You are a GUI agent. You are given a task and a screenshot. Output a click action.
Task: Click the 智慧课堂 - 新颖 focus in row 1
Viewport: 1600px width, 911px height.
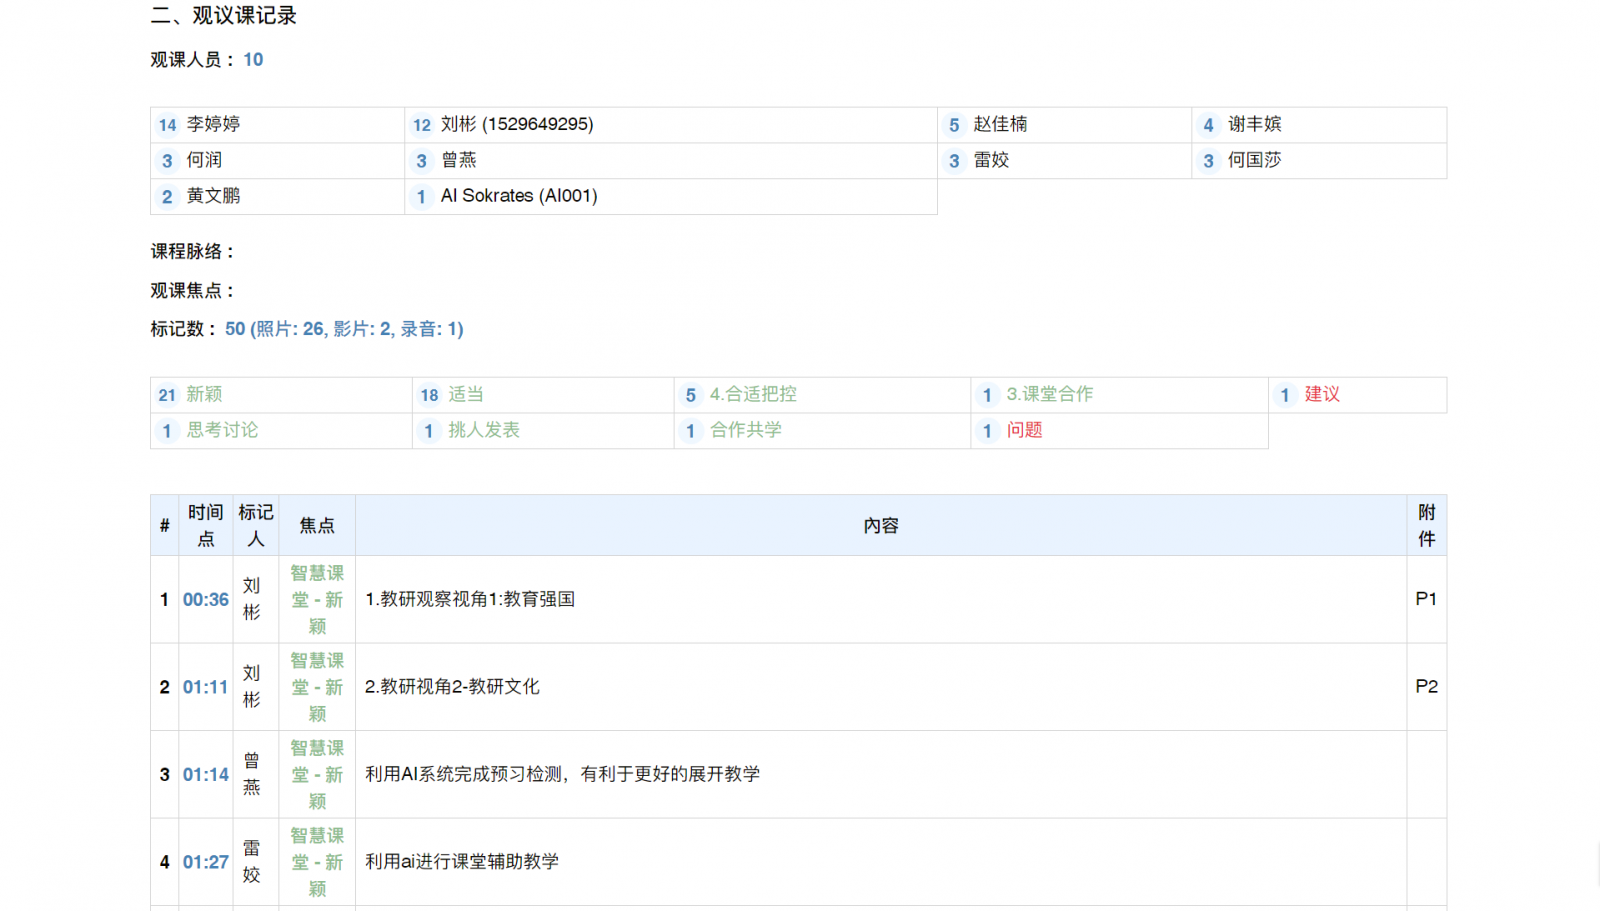click(317, 600)
